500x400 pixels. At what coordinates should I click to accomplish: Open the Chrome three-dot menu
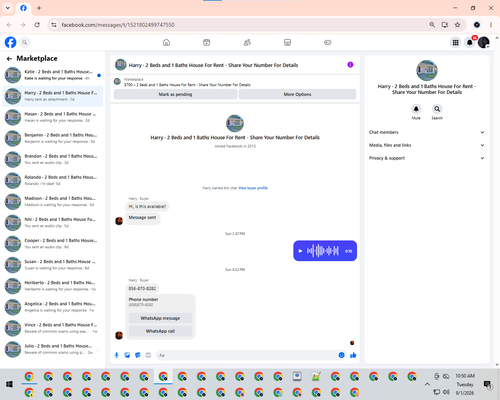point(491,25)
